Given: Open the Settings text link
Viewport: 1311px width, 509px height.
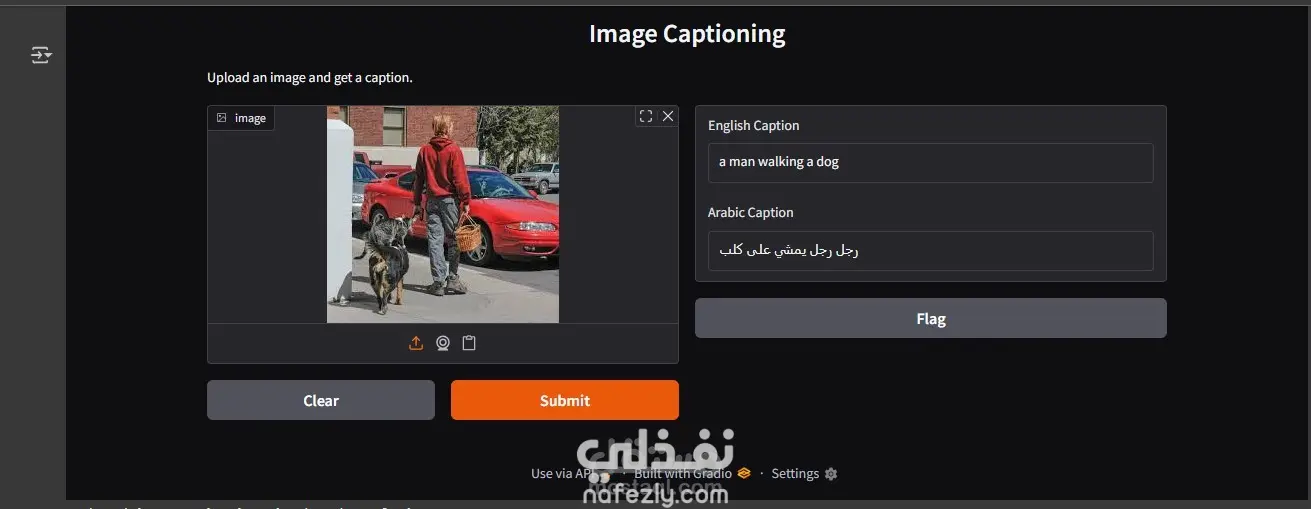Looking at the screenshot, I should tap(795, 474).
